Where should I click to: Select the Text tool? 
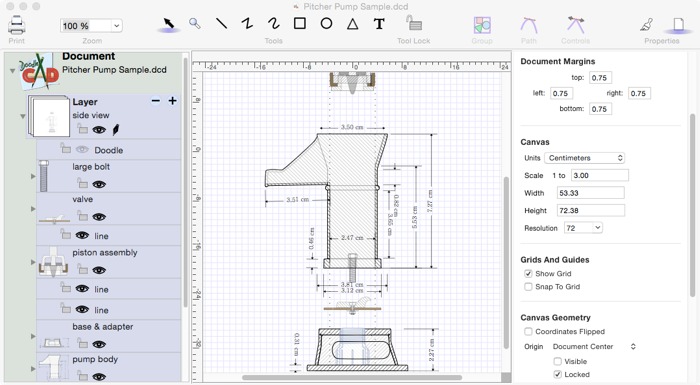(379, 24)
